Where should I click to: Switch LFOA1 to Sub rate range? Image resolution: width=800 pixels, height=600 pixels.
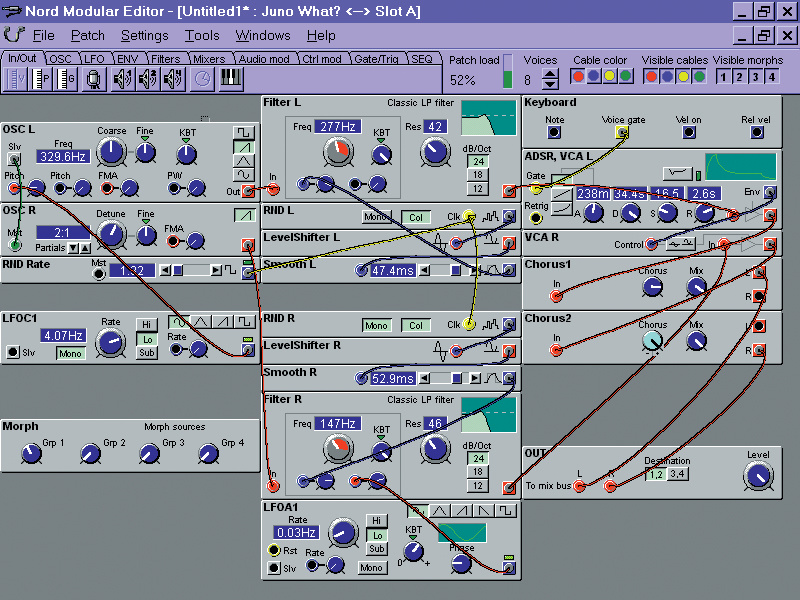click(375, 548)
